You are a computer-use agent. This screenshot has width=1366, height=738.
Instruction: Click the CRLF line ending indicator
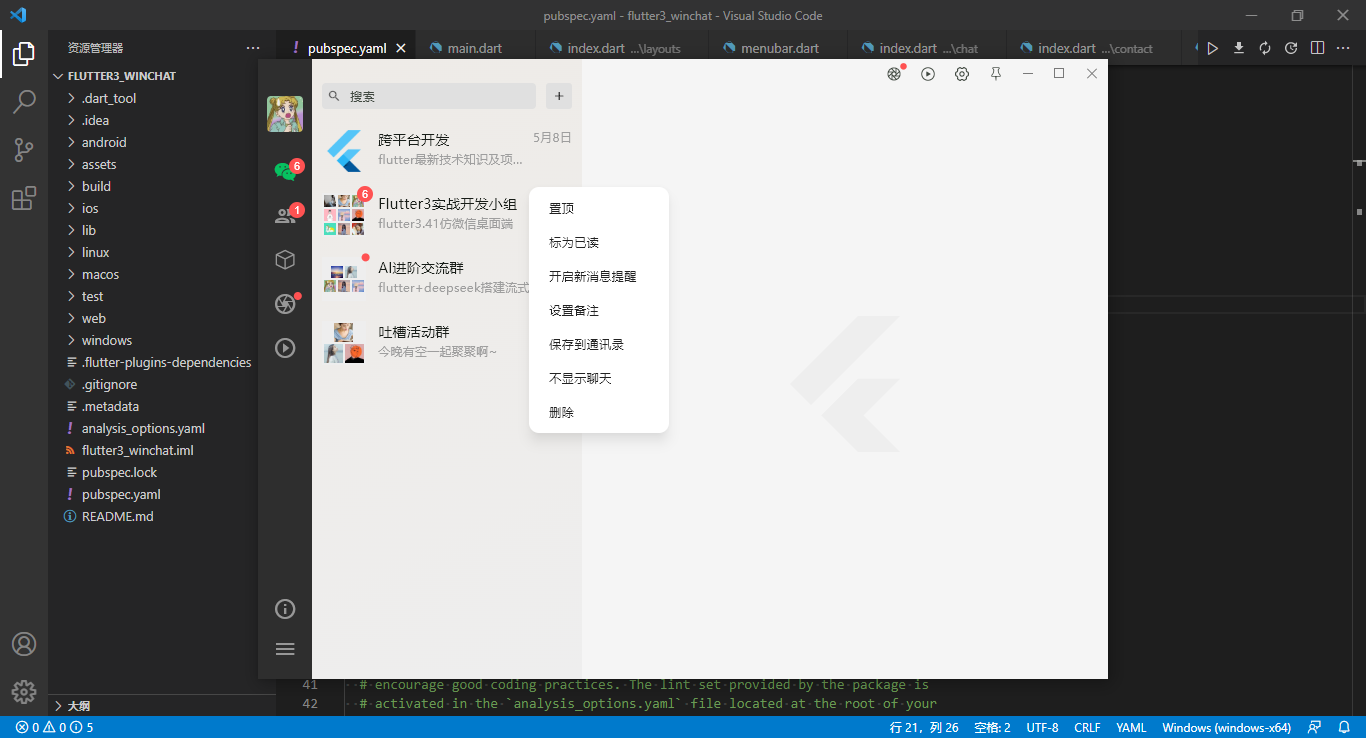point(1087,727)
